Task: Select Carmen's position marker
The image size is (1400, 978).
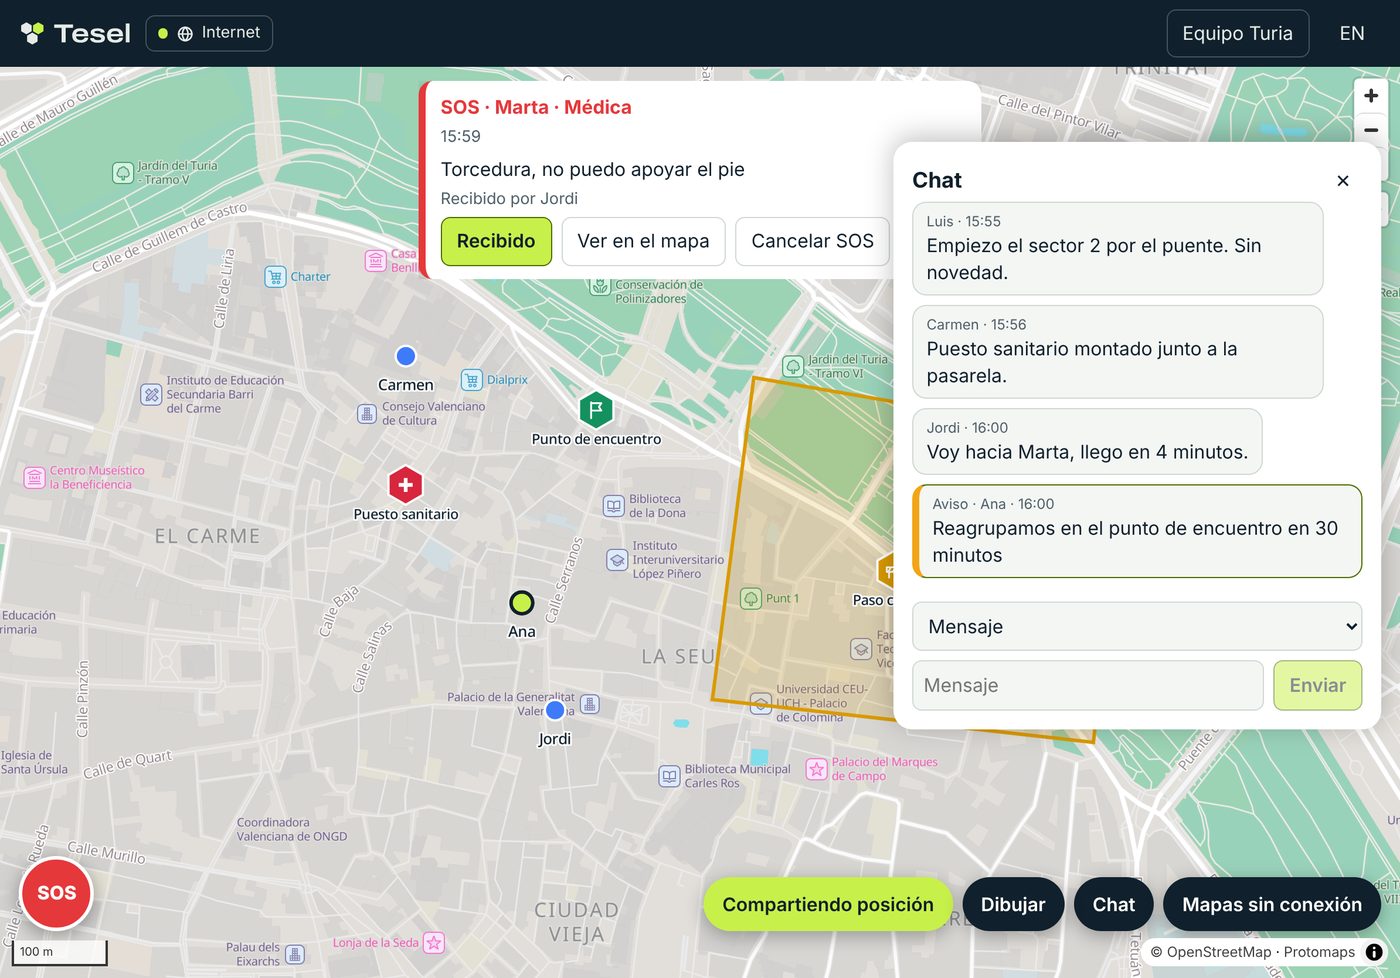Action: [405, 356]
